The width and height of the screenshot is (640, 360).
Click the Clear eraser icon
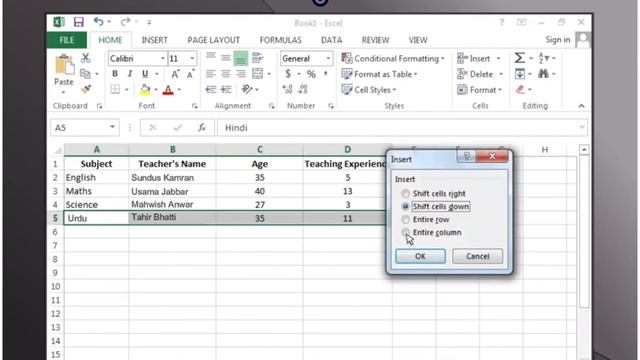(x=520, y=89)
